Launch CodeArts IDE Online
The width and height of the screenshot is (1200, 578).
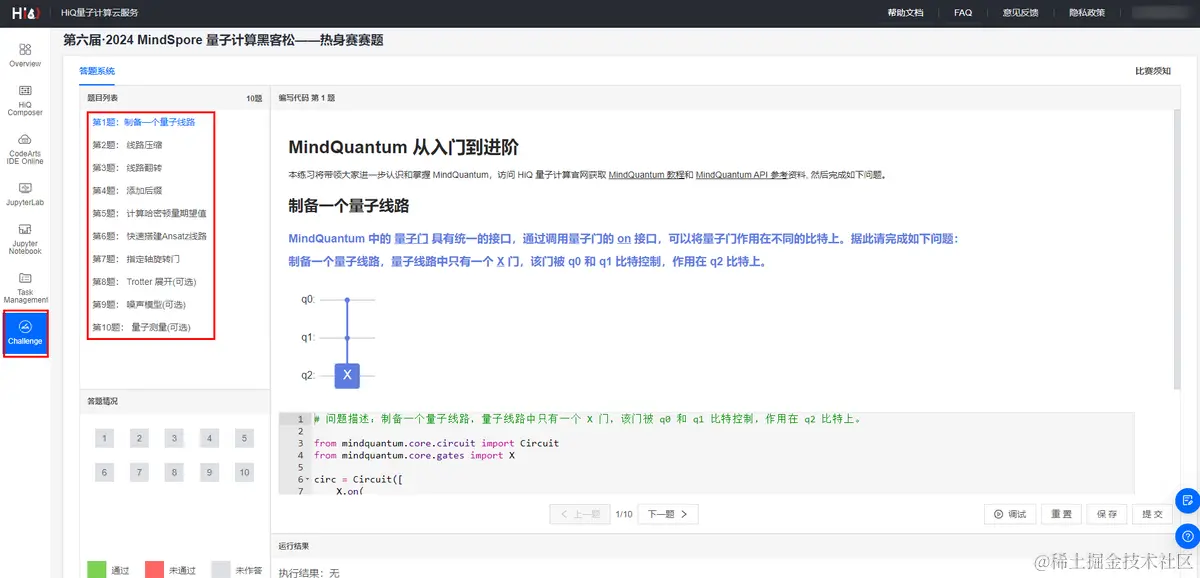[x=25, y=149]
